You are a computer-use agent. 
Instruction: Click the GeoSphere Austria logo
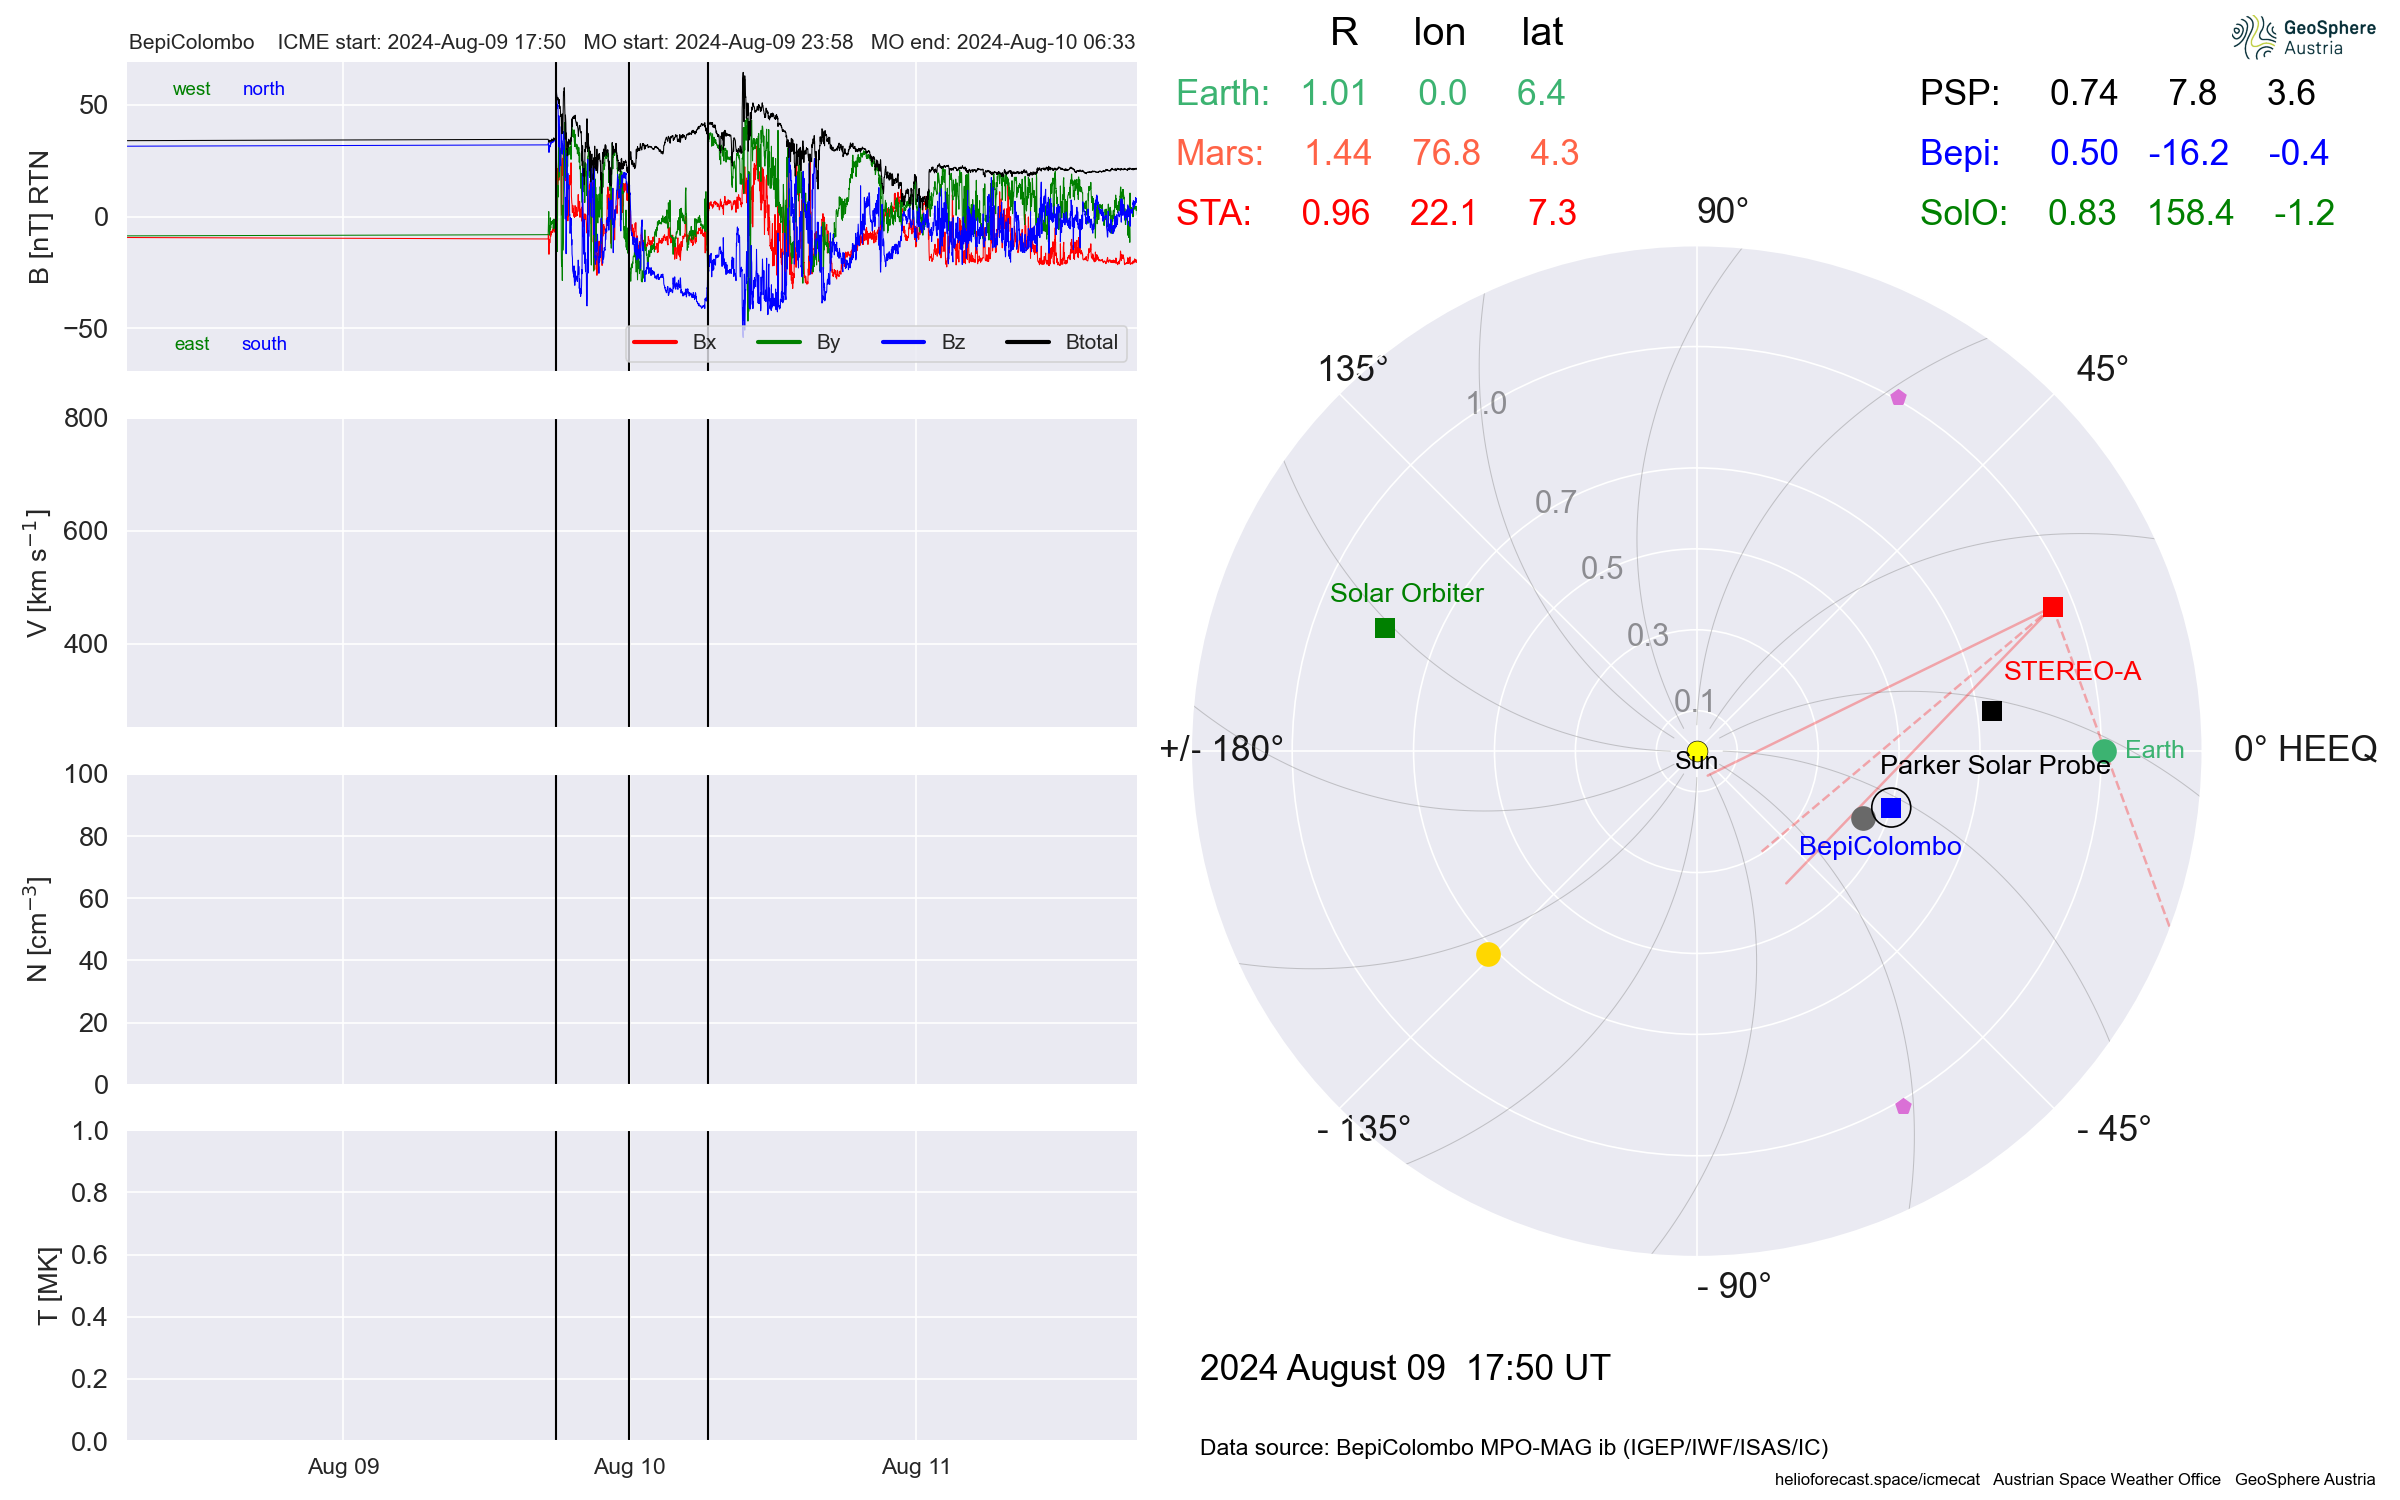pyautogui.click(x=2303, y=37)
